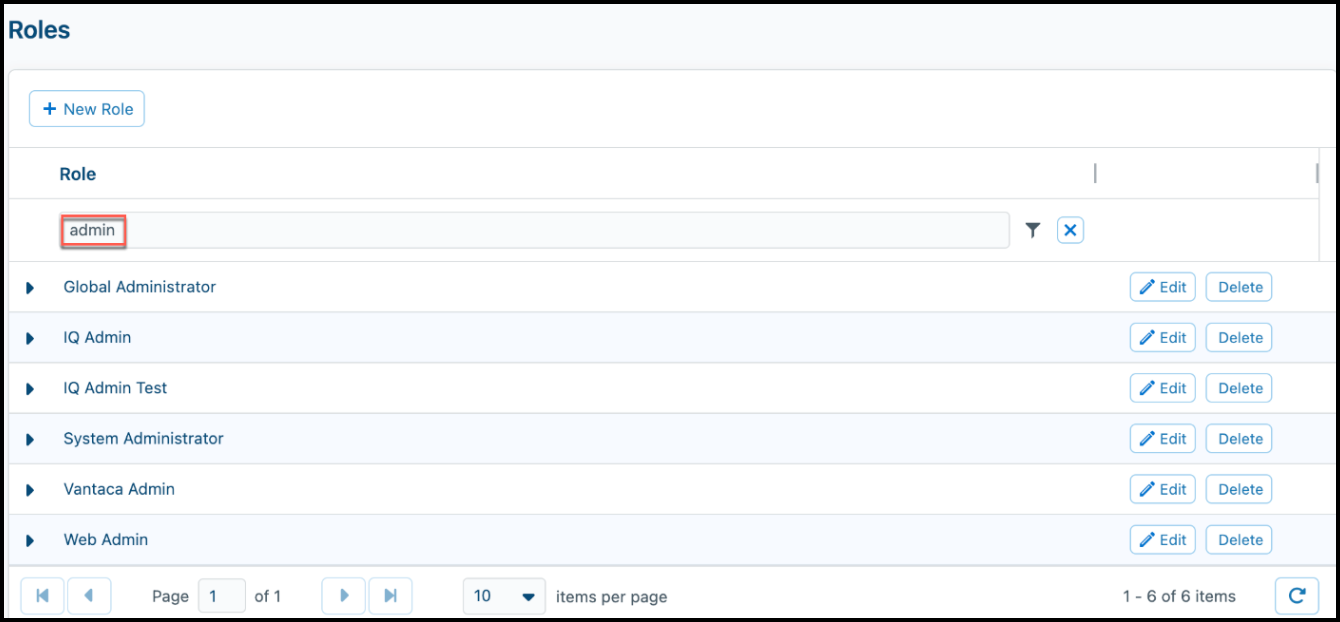Go to the first page
The width and height of the screenshot is (1340, 622).
pos(42,596)
